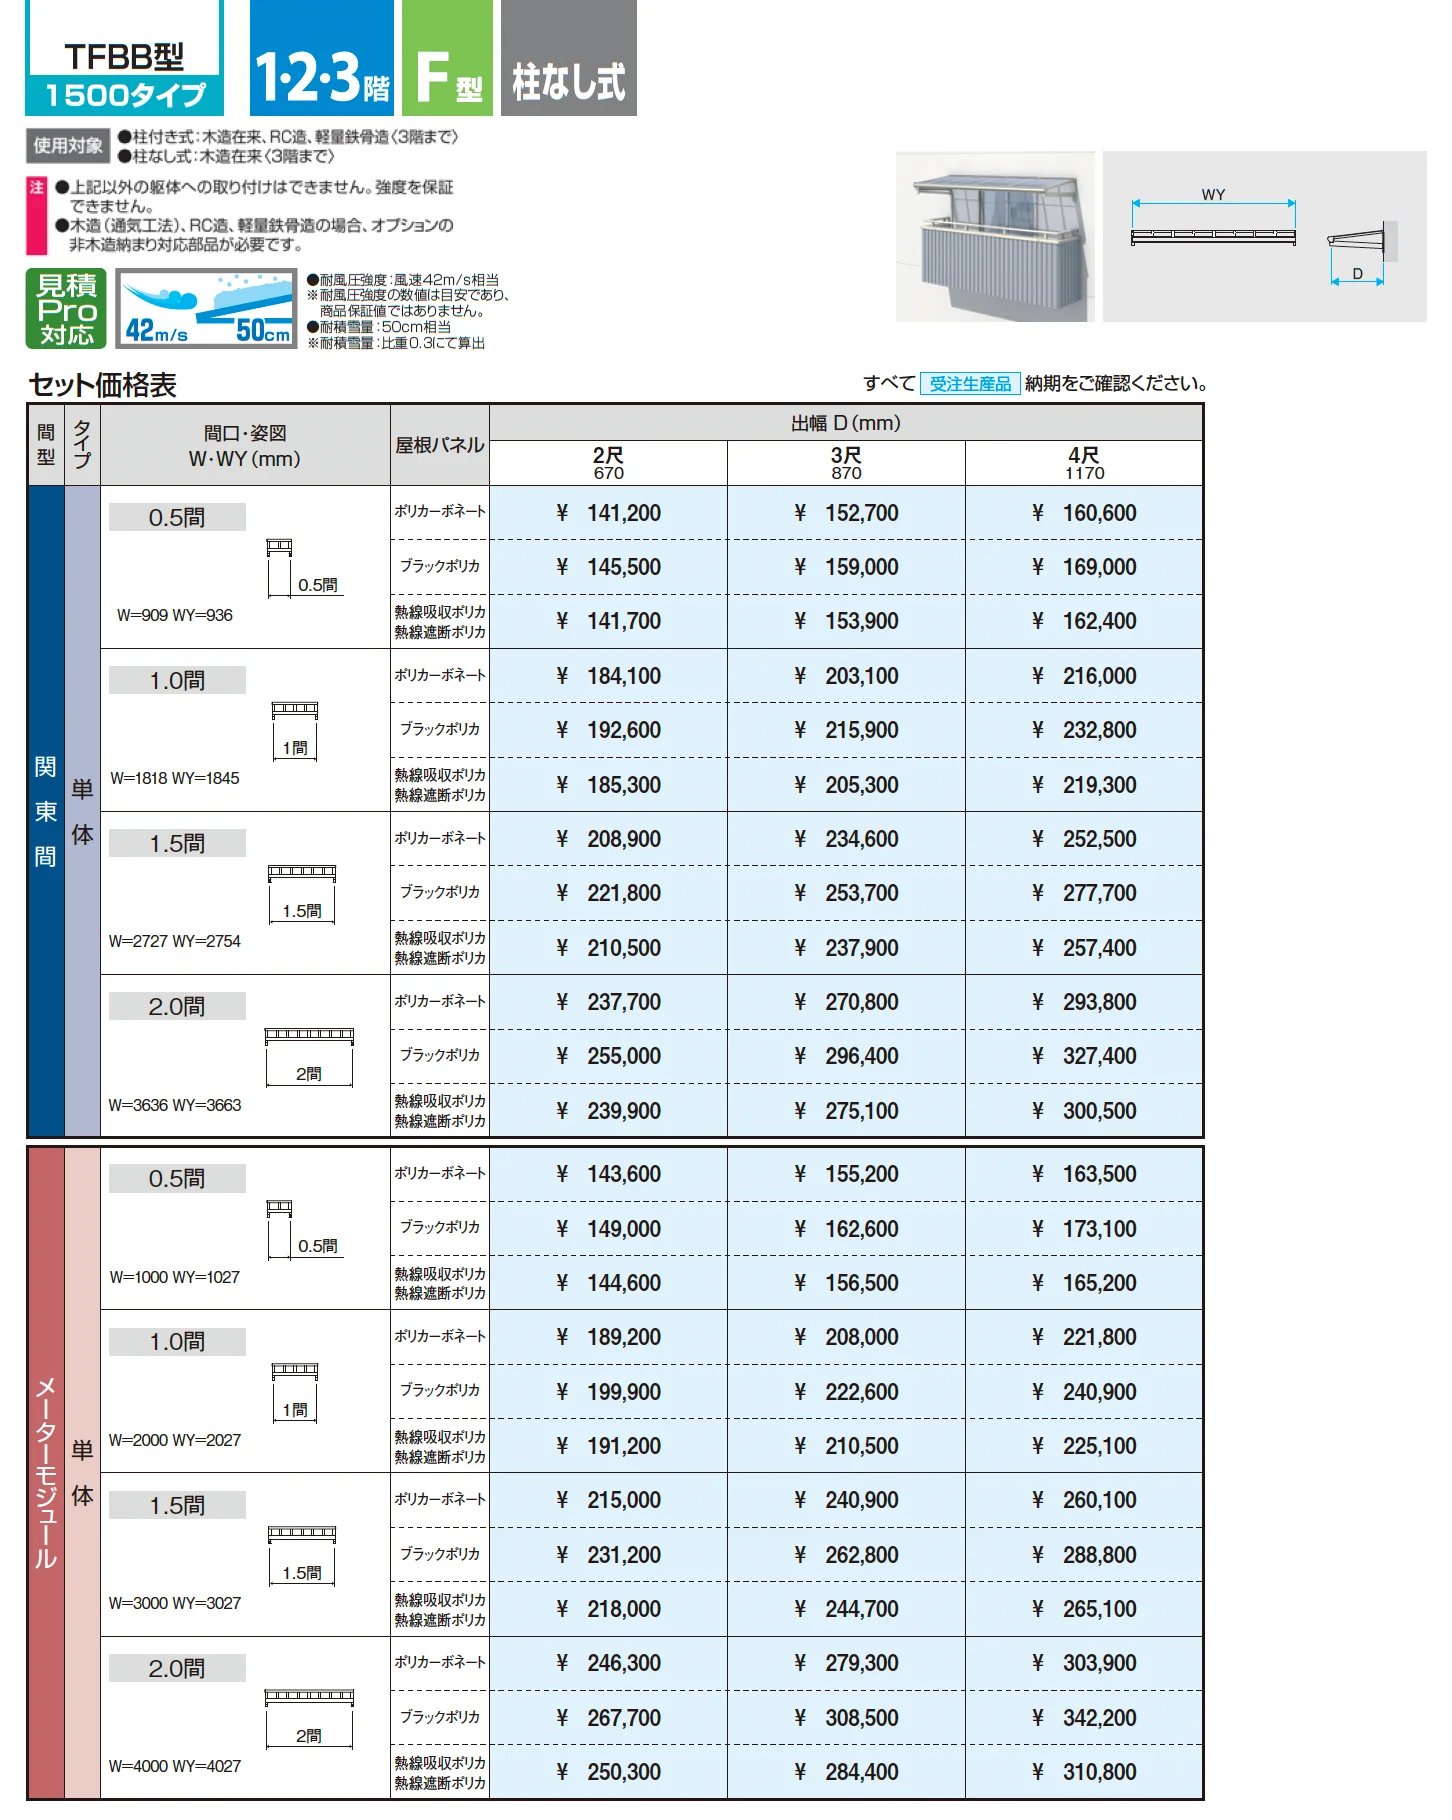Click the price ¥152,700
1452x1820 pixels.
pyautogui.click(x=846, y=513)
